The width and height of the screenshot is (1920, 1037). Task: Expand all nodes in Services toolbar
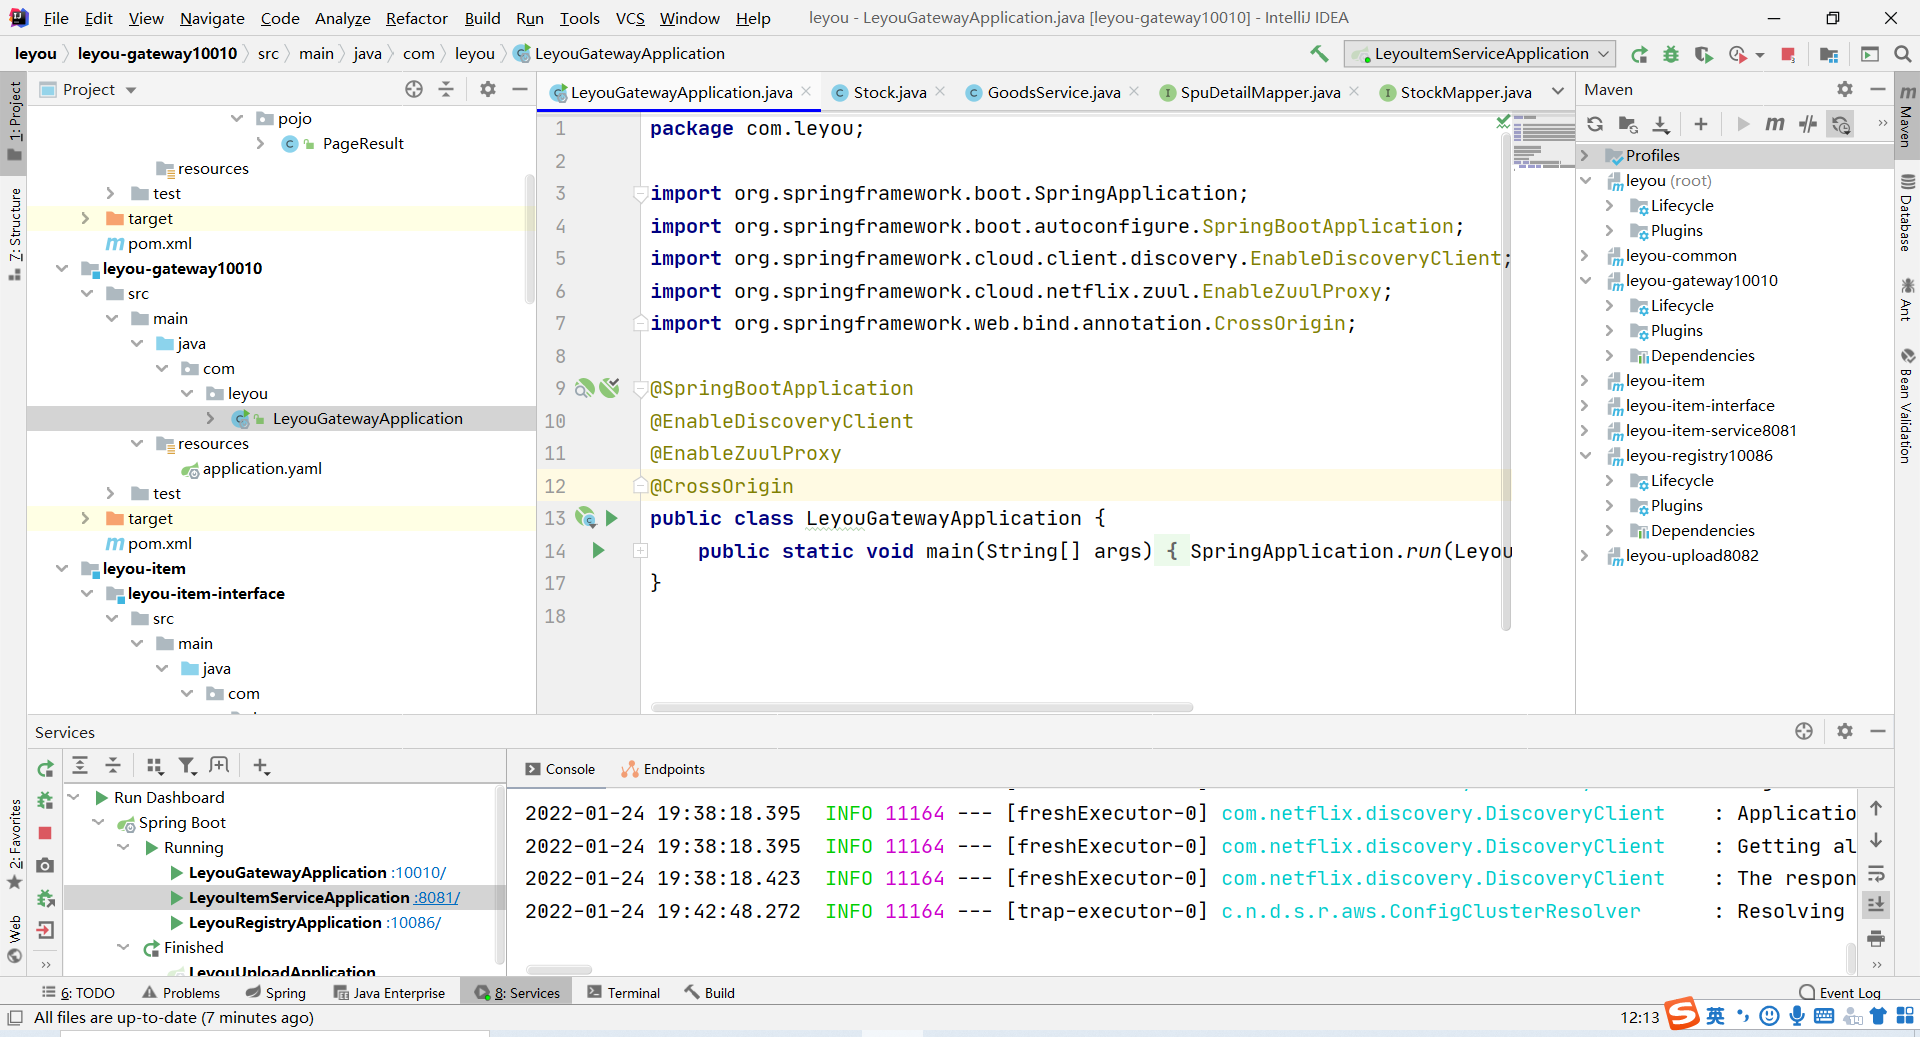pos(80,766)
